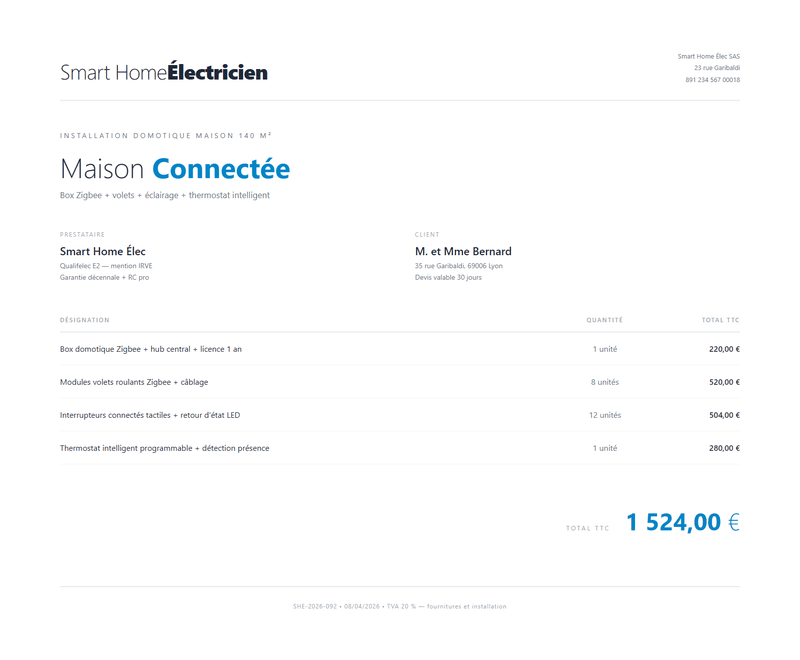800x660 pixels.
Task: Click the 504,00 € interrupteurs amount
Action: [x=724, y=415]
